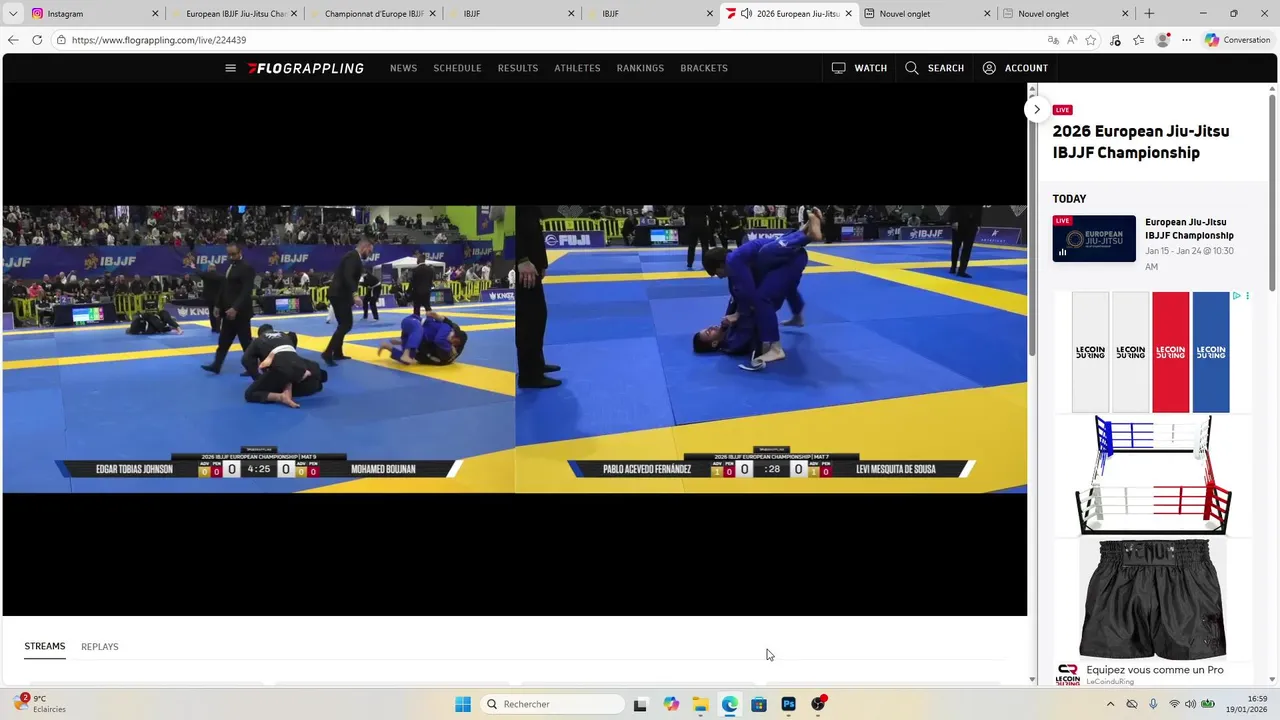The width and height of the screenshot is (1280, 720).
Task: Open the Edge profile avatar
Action: (x=1162, y=40)
